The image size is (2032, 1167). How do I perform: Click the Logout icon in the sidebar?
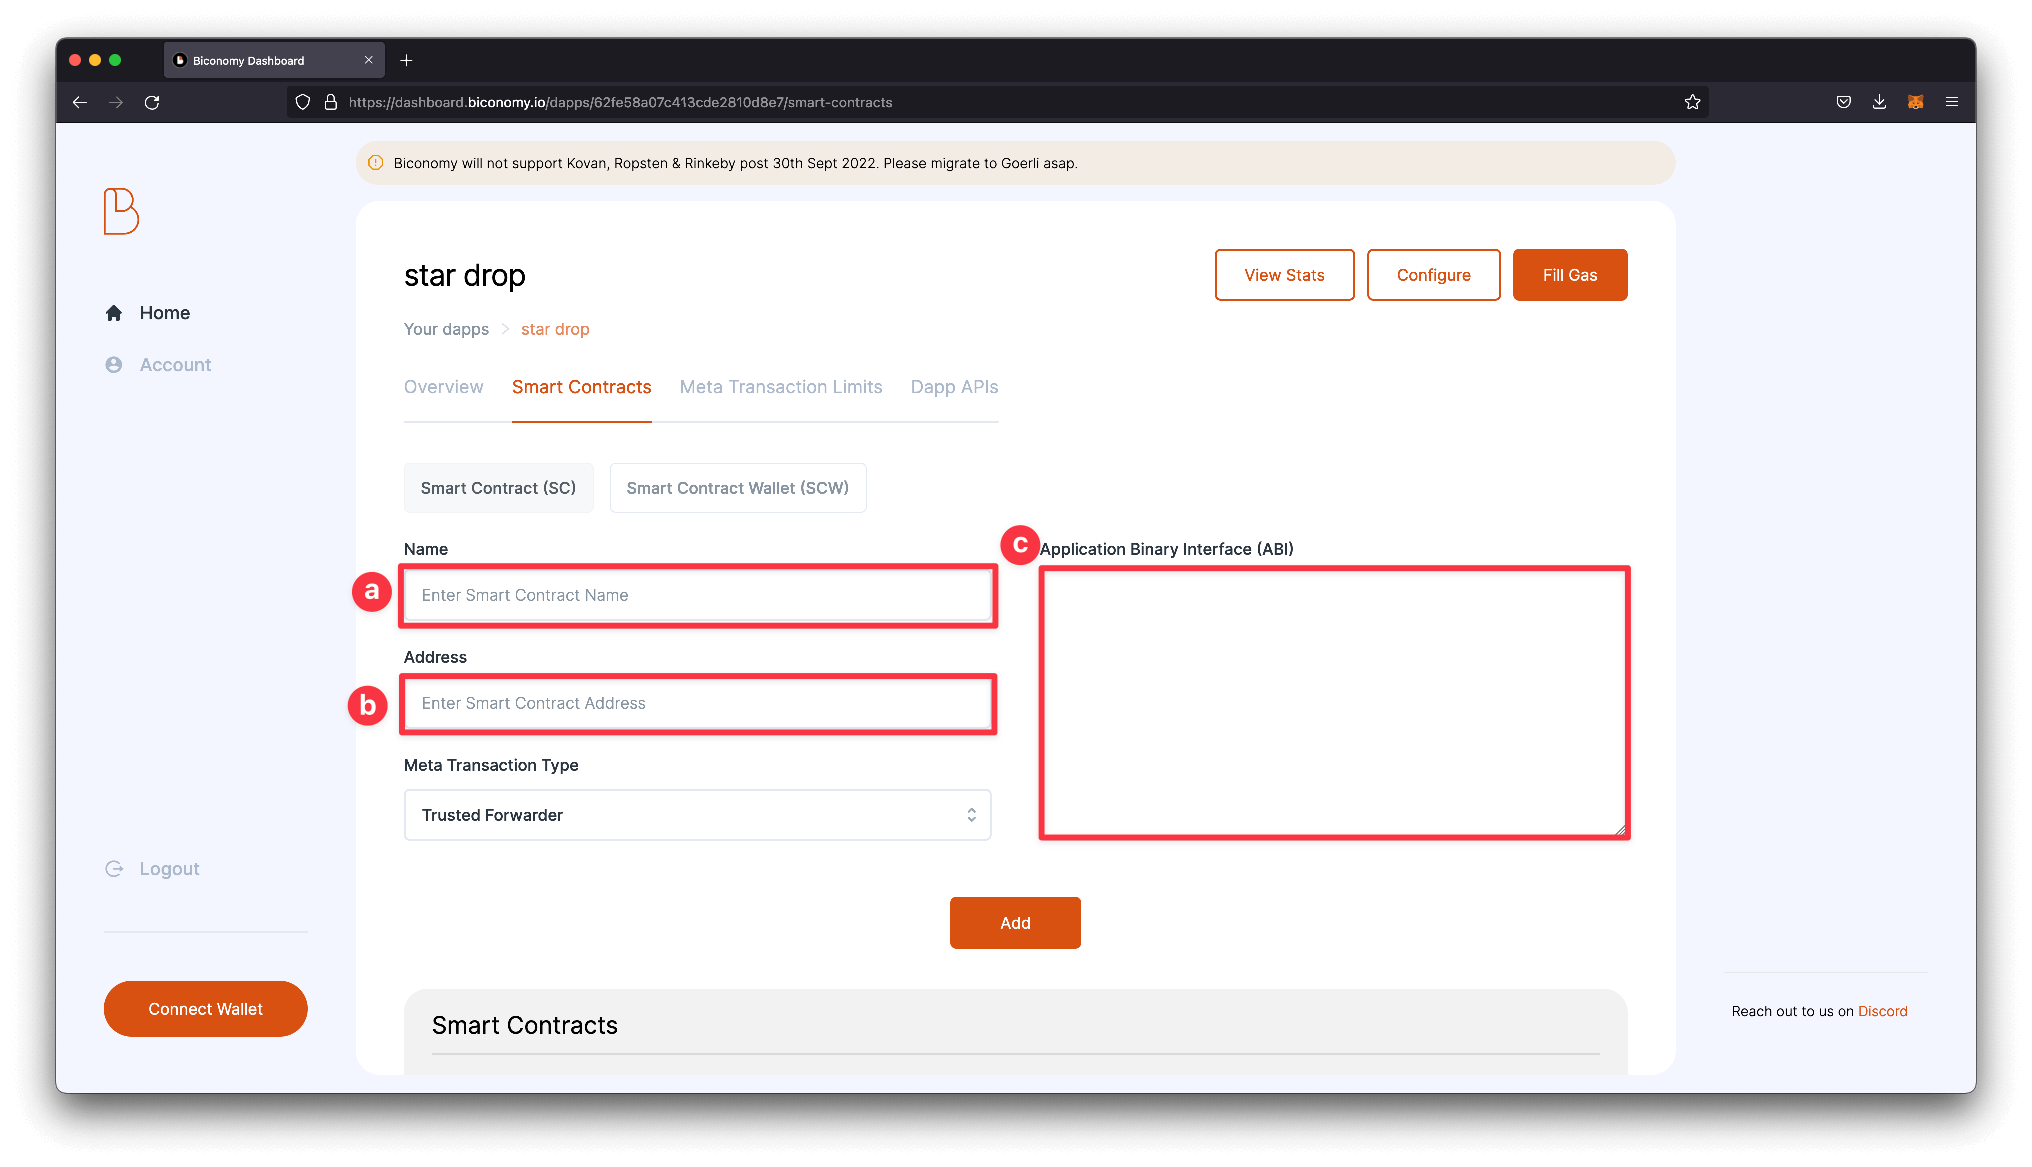(x=113, y=868)
